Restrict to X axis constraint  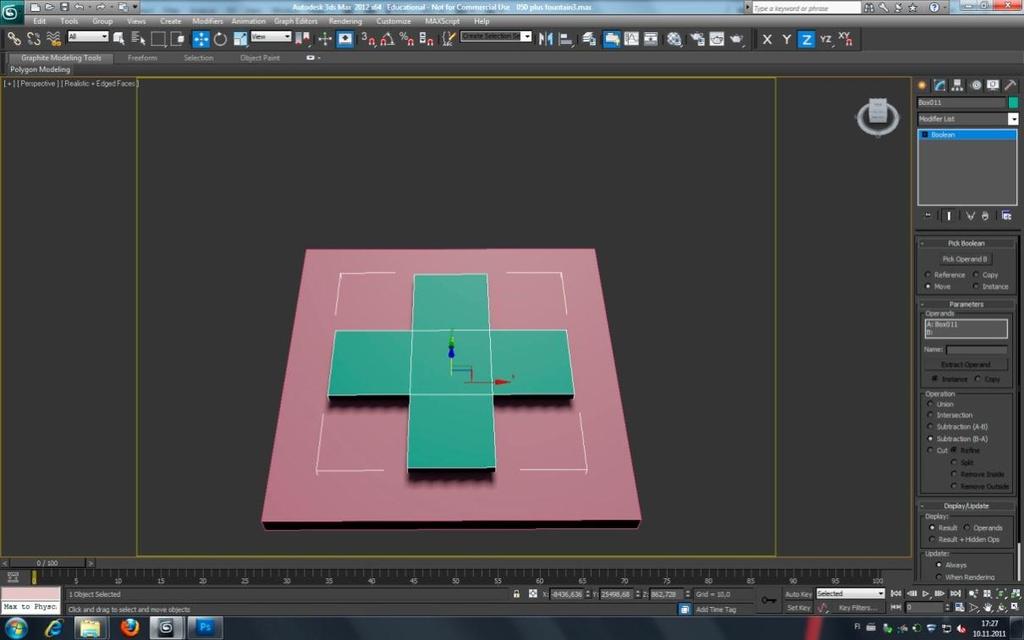point(767,39)
